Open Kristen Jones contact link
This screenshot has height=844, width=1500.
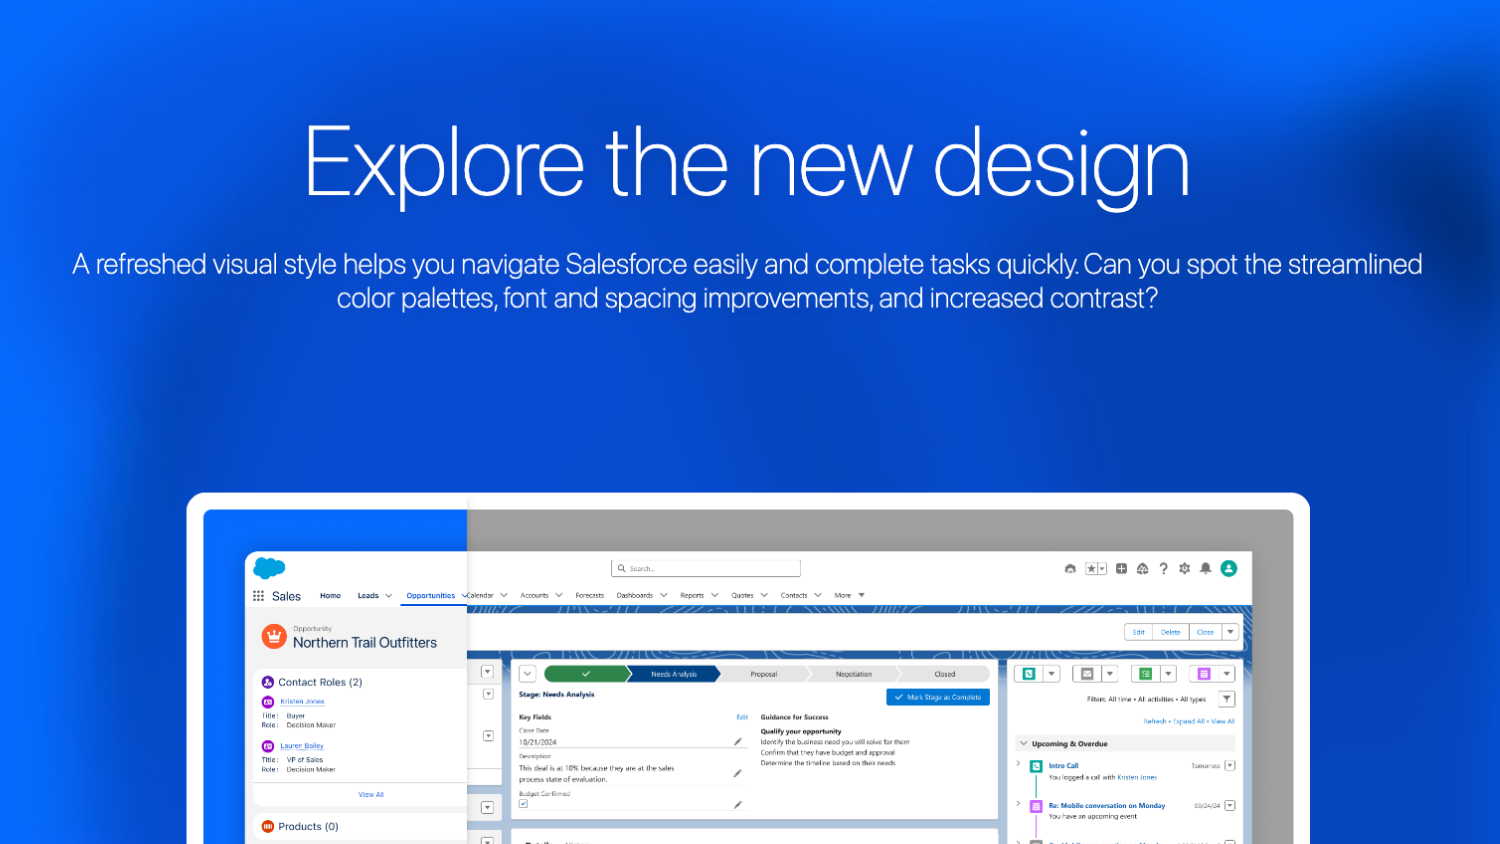tap(302, 701)
